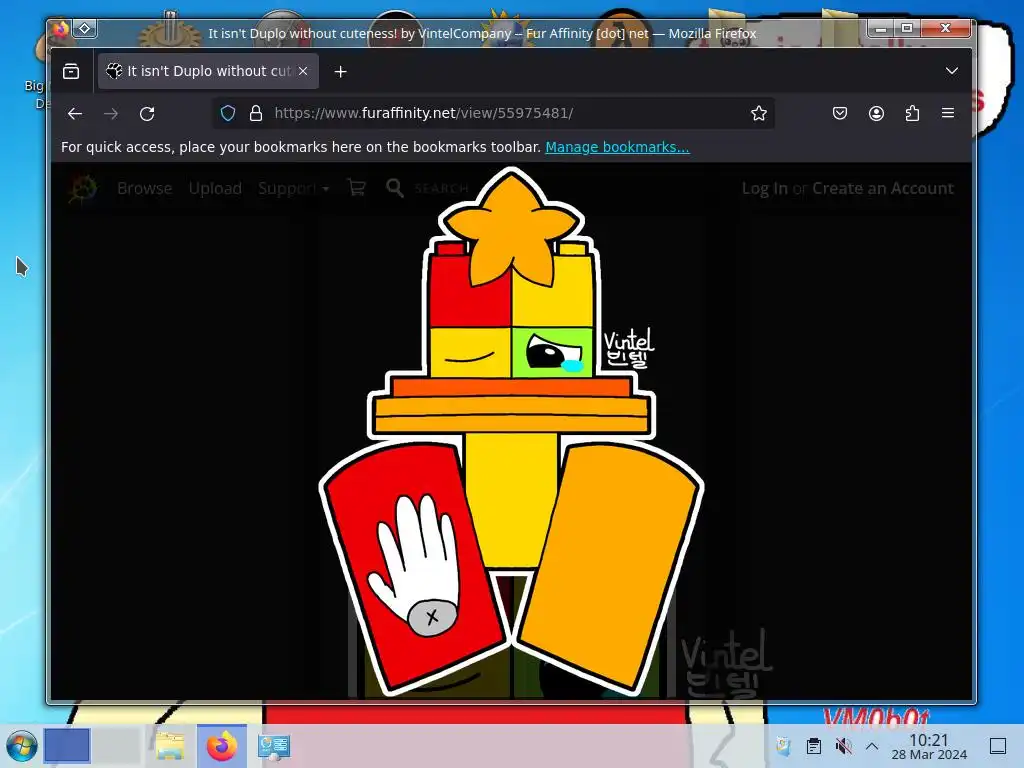1024x768 pixels.
Task: Switch to Firefox in the taskbar
Action: click(222, 746)
